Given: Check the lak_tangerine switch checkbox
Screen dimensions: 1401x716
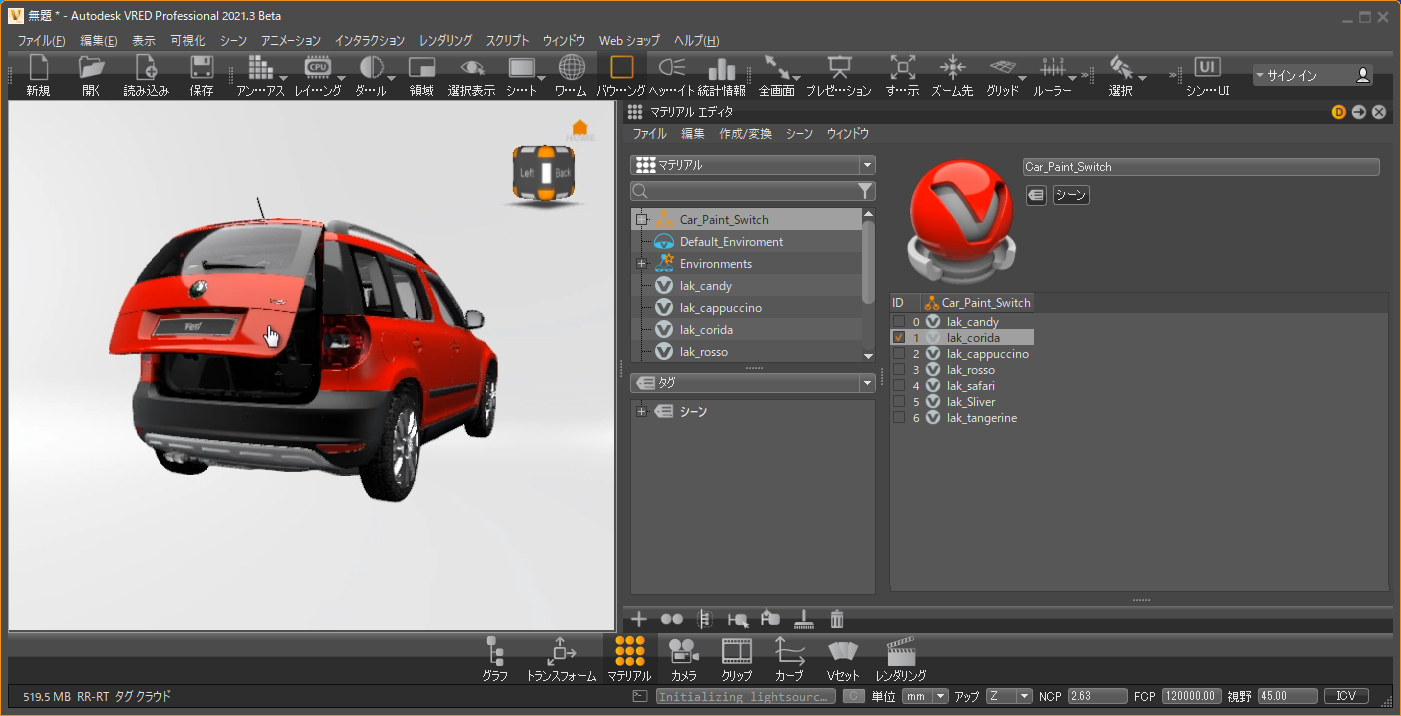Looking at the screenshot, I should (899, 418).
